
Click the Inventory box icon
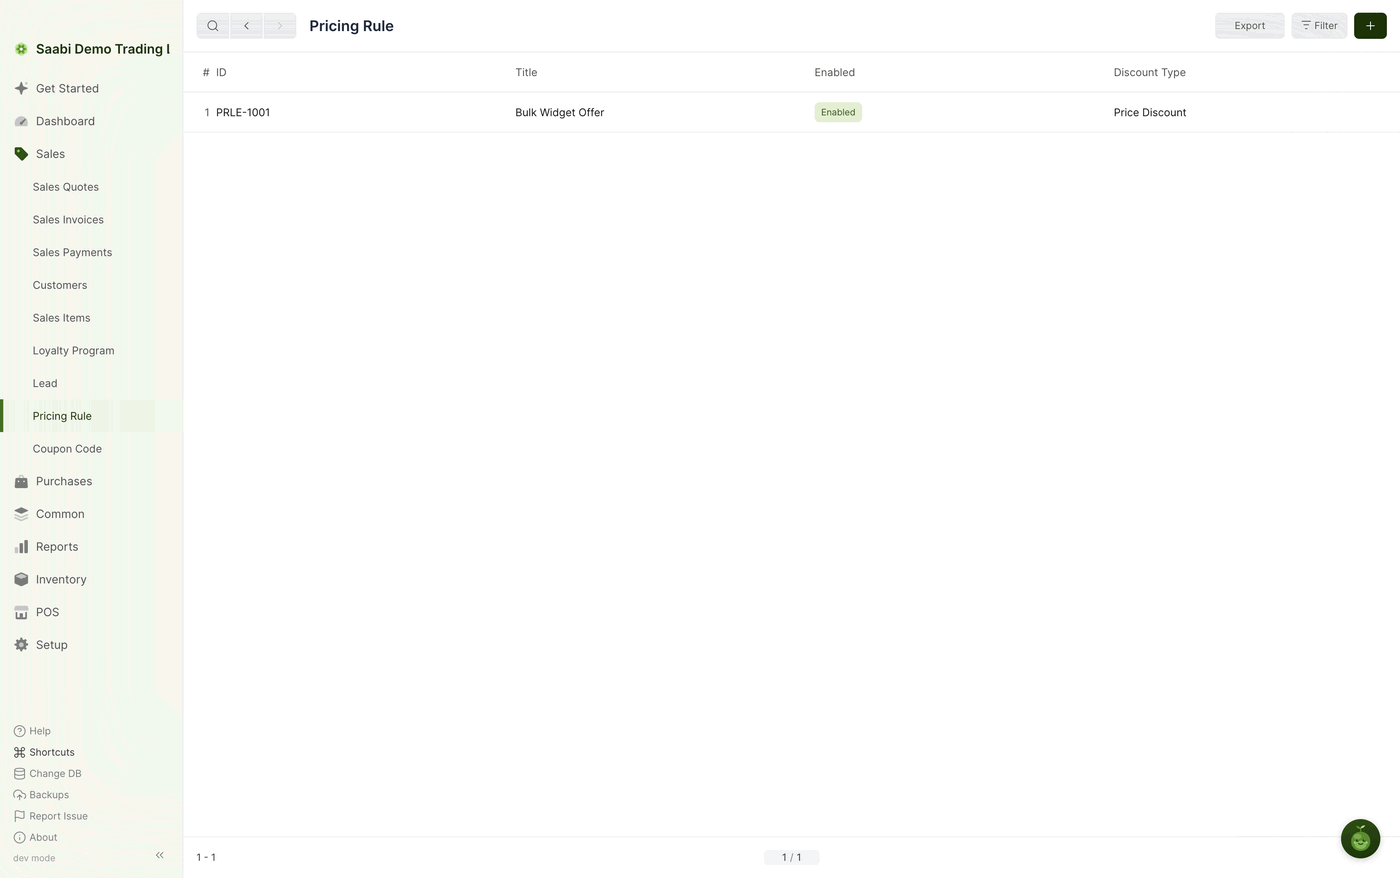point(21,579)
